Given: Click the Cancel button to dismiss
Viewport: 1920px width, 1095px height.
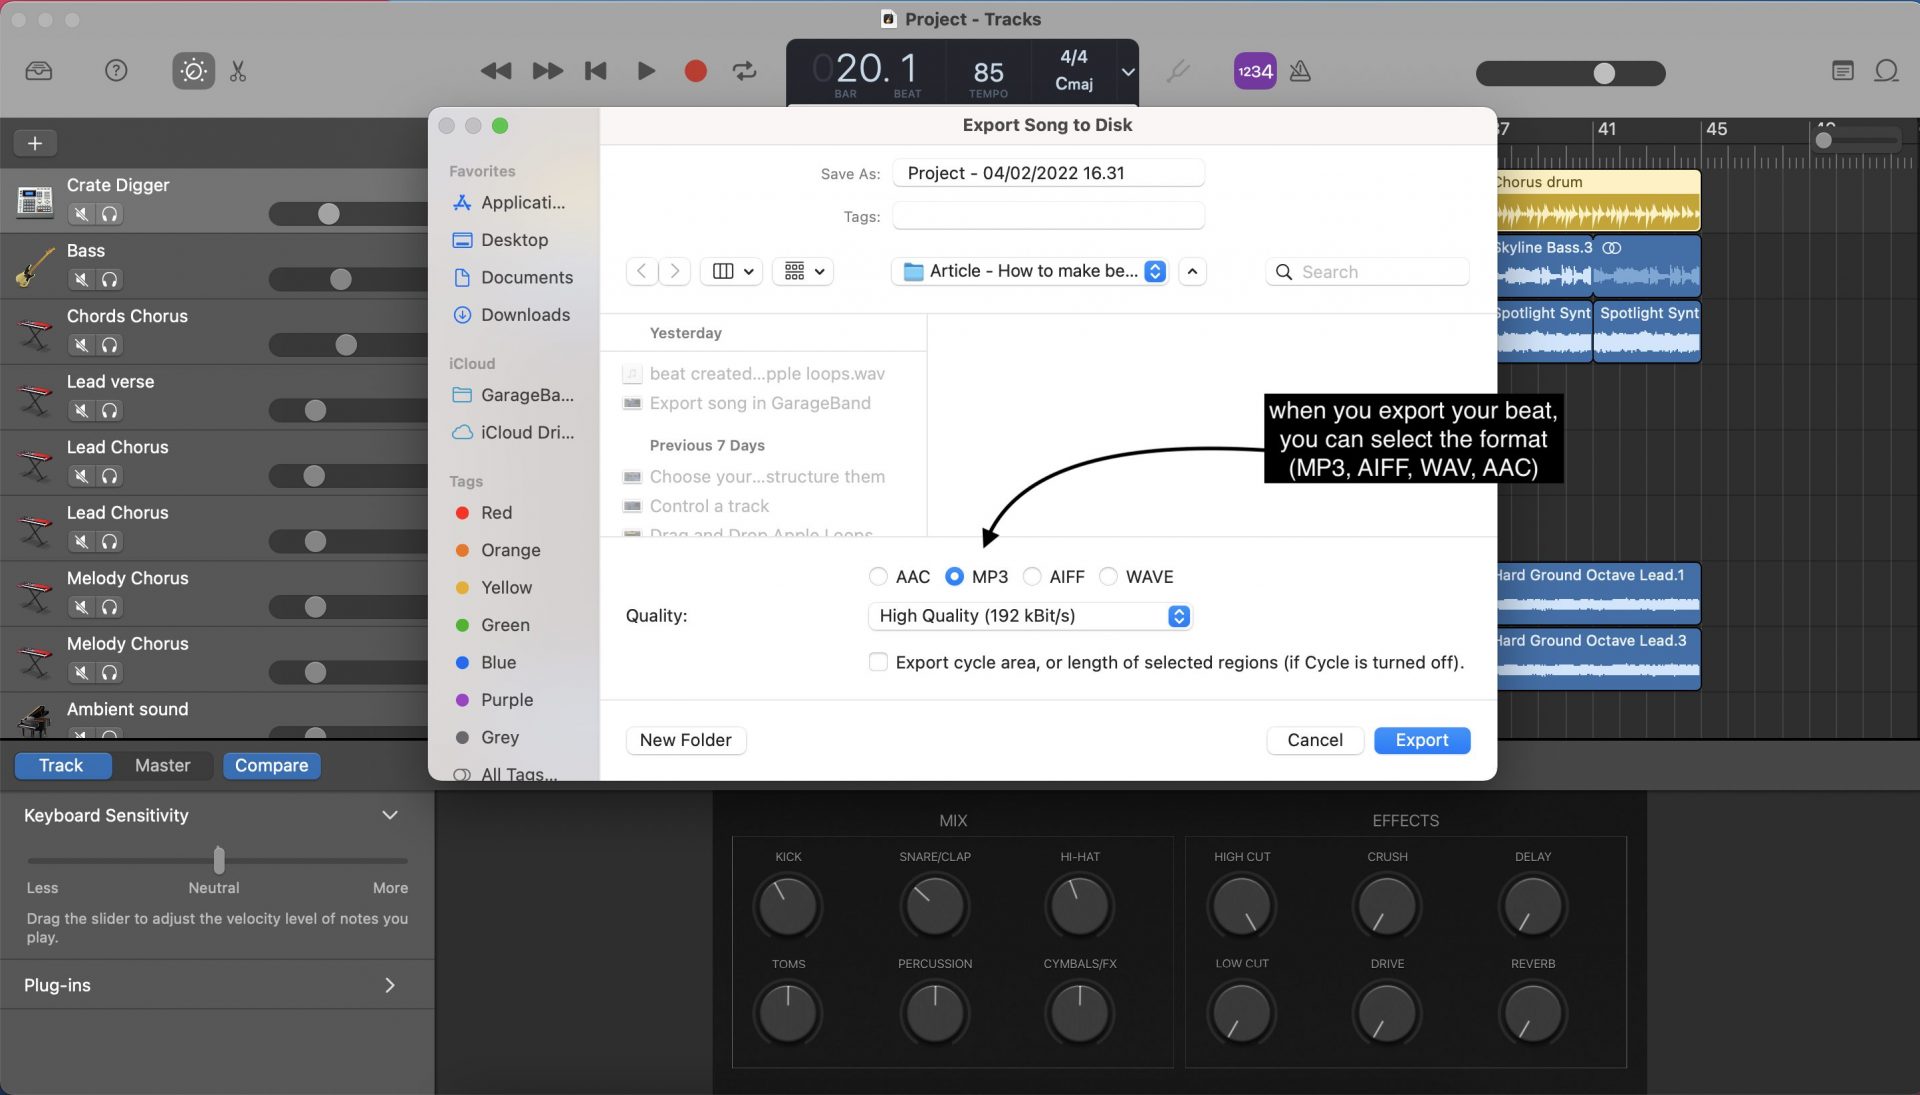Looking at the screenshot, I should click(x=1315, y=739).
